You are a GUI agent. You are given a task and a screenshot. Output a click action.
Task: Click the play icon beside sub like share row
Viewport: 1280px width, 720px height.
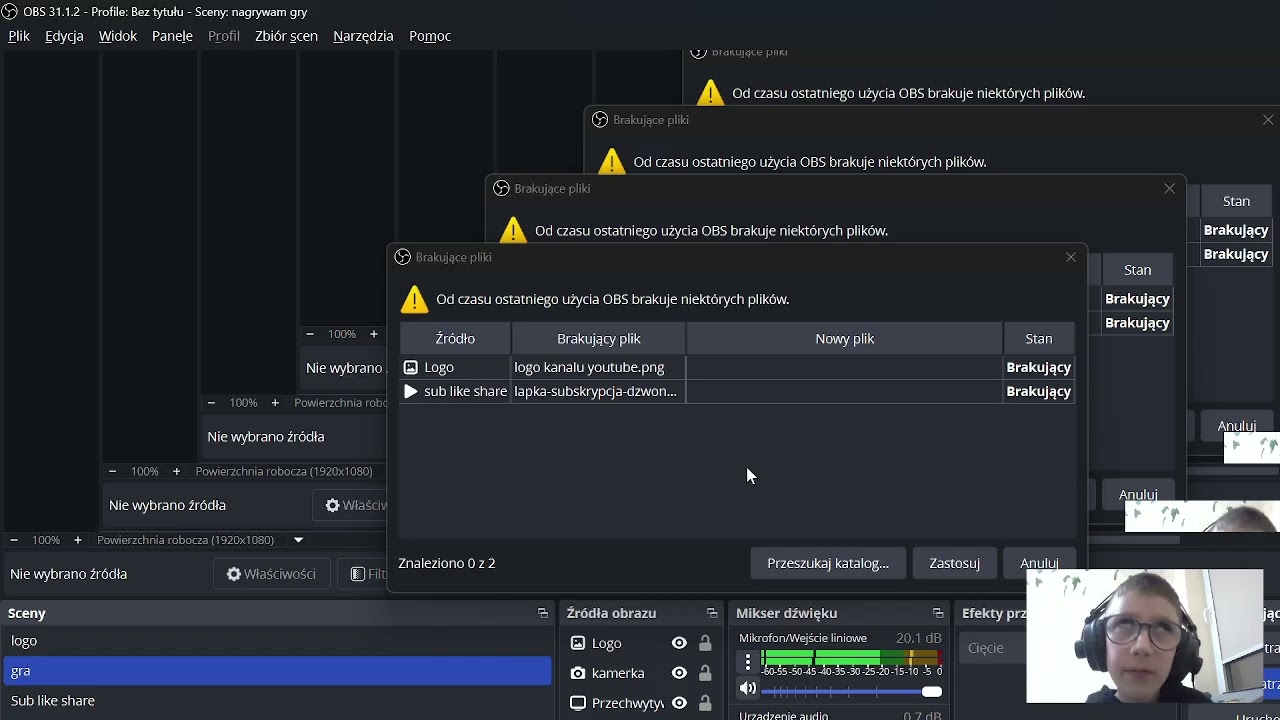coord(410,391)
